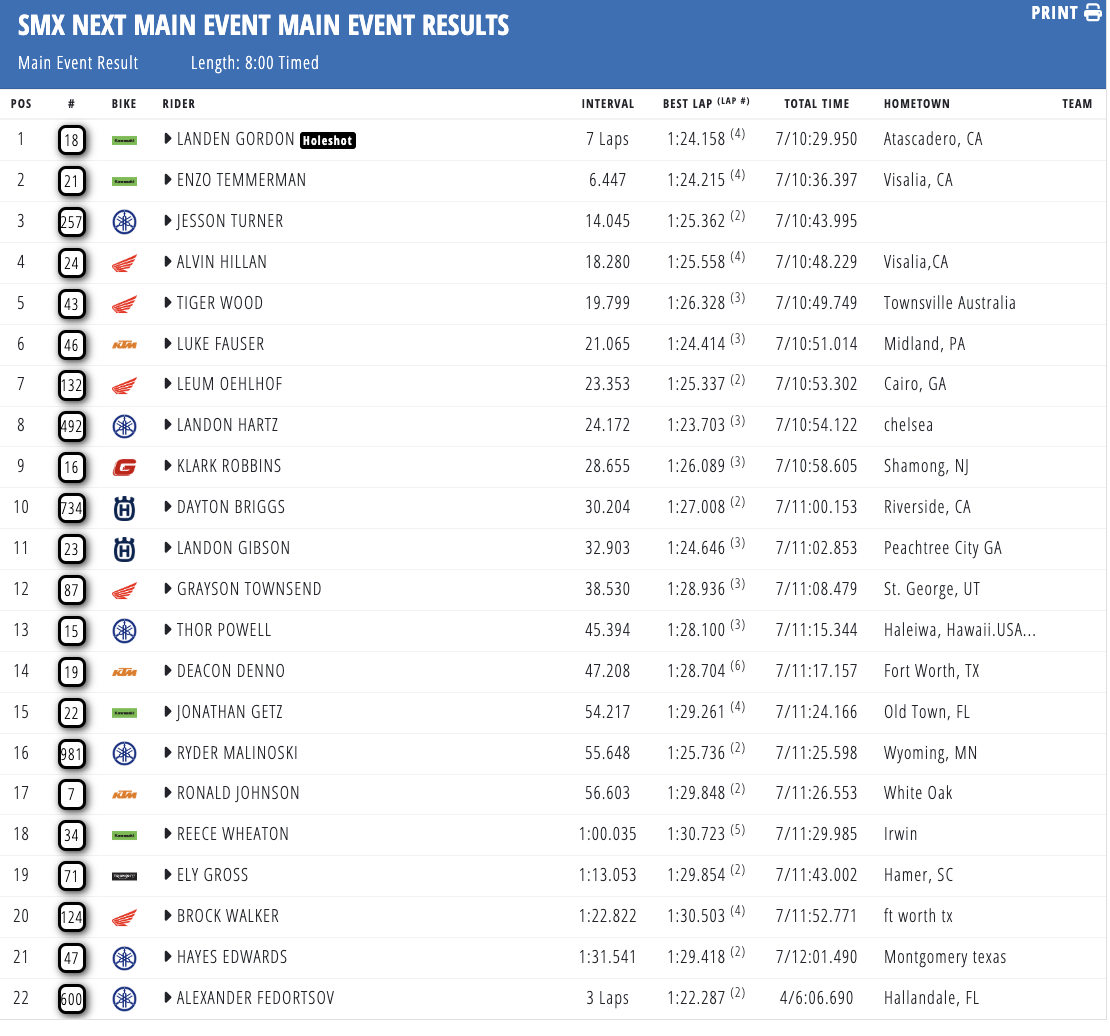1110x1036 pixels.
Task: Expand Tiger Wood's lap details
Action: coord(168,304)
